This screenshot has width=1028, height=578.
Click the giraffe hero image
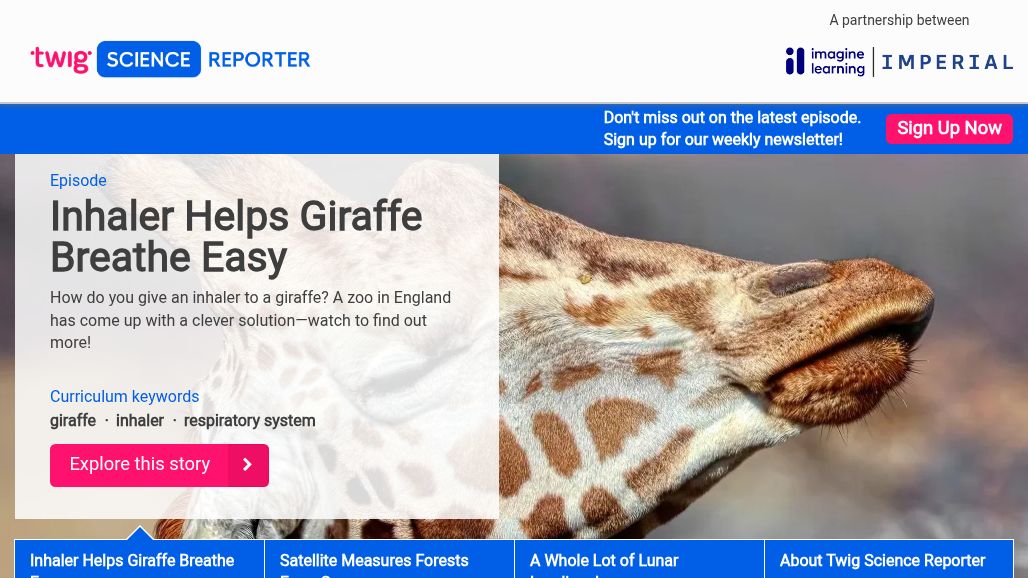[761, 347]
